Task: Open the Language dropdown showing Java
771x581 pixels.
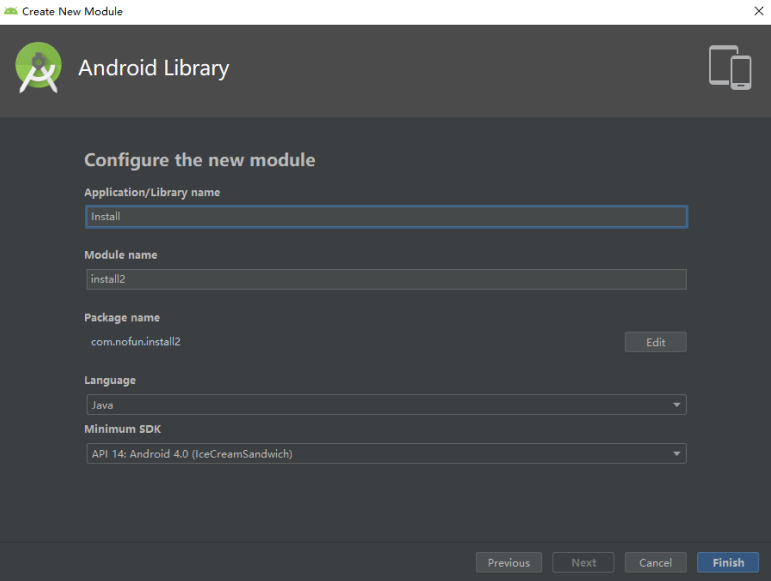Action: click(x=386, y=405)
